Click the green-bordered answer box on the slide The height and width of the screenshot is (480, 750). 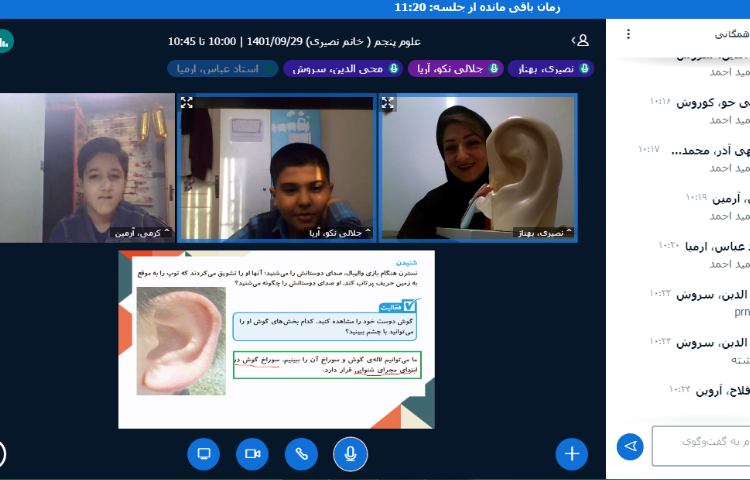point(327,365)
